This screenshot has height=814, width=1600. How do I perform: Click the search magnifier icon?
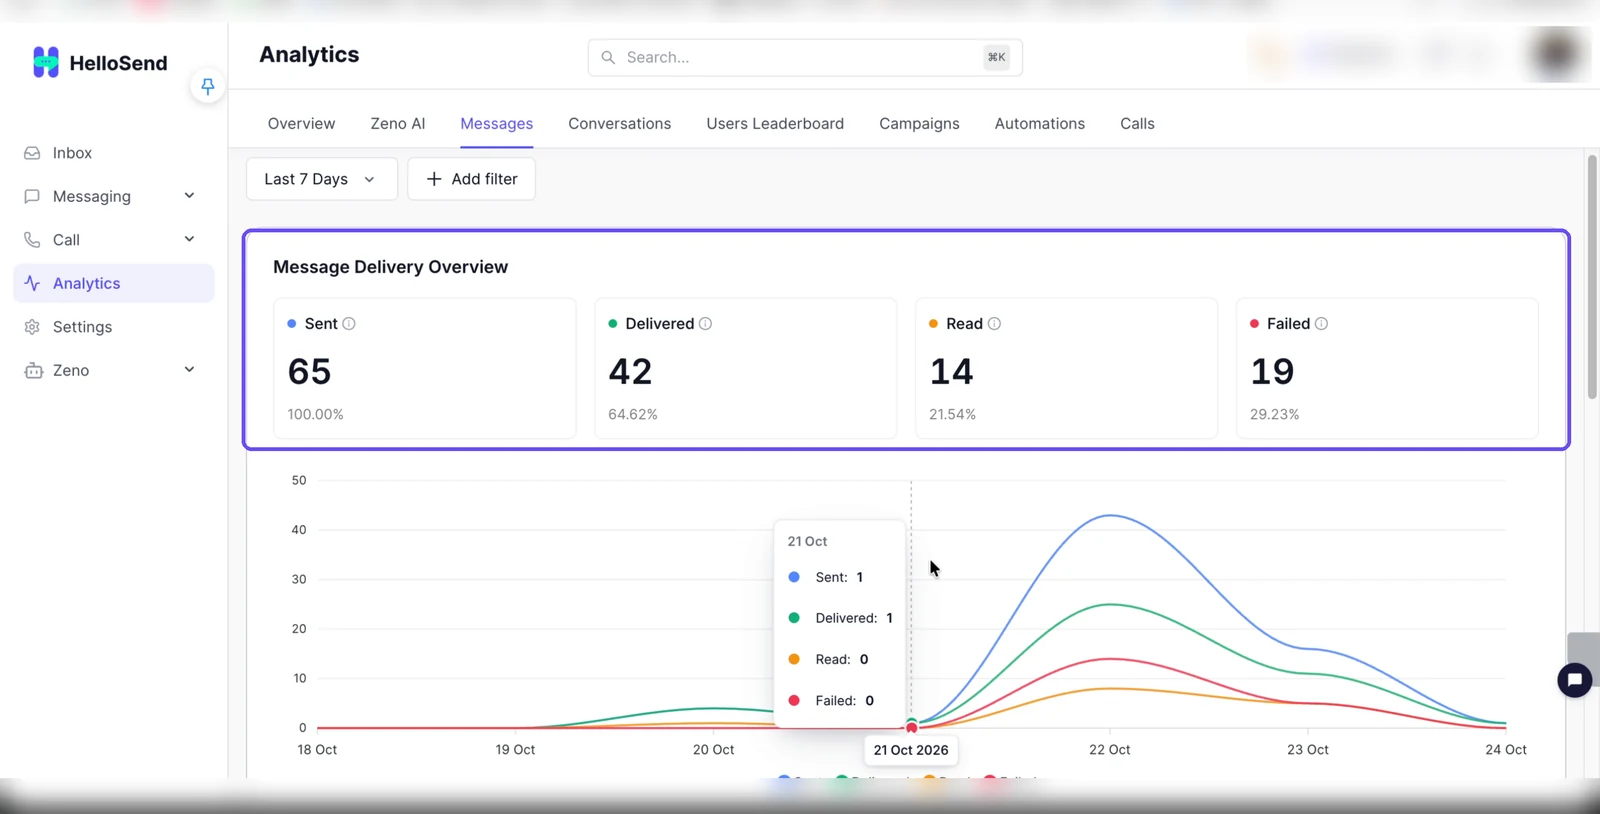tap(608, 57)
